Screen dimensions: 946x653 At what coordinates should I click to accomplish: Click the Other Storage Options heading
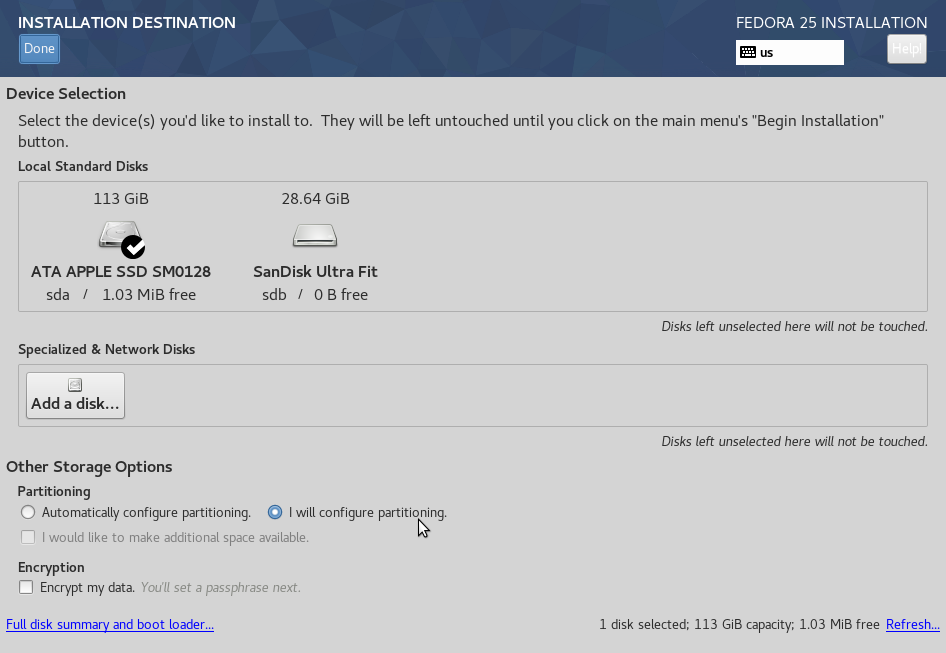pos(89,467)
